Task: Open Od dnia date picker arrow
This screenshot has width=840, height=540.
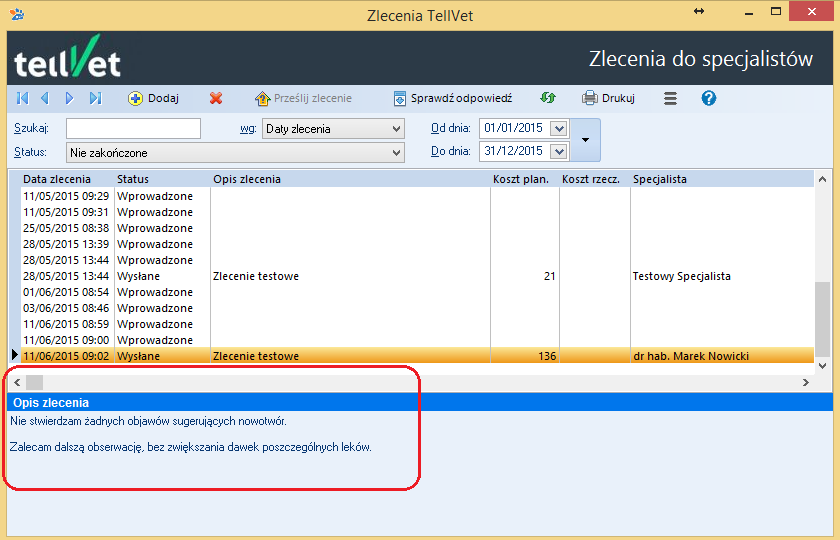Action: point(558,129)
